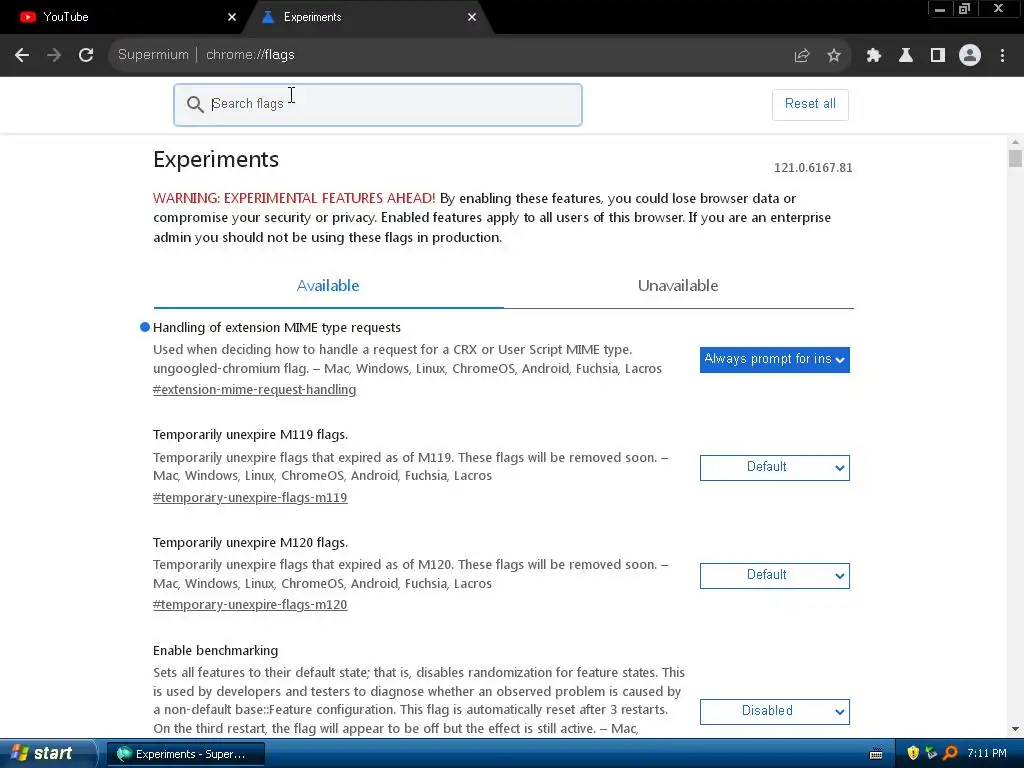Image resolution: width=1024 pixels, height=768 pixels.
Task: Click the vertical scrollbar thumb
Action: [1015, 159]
